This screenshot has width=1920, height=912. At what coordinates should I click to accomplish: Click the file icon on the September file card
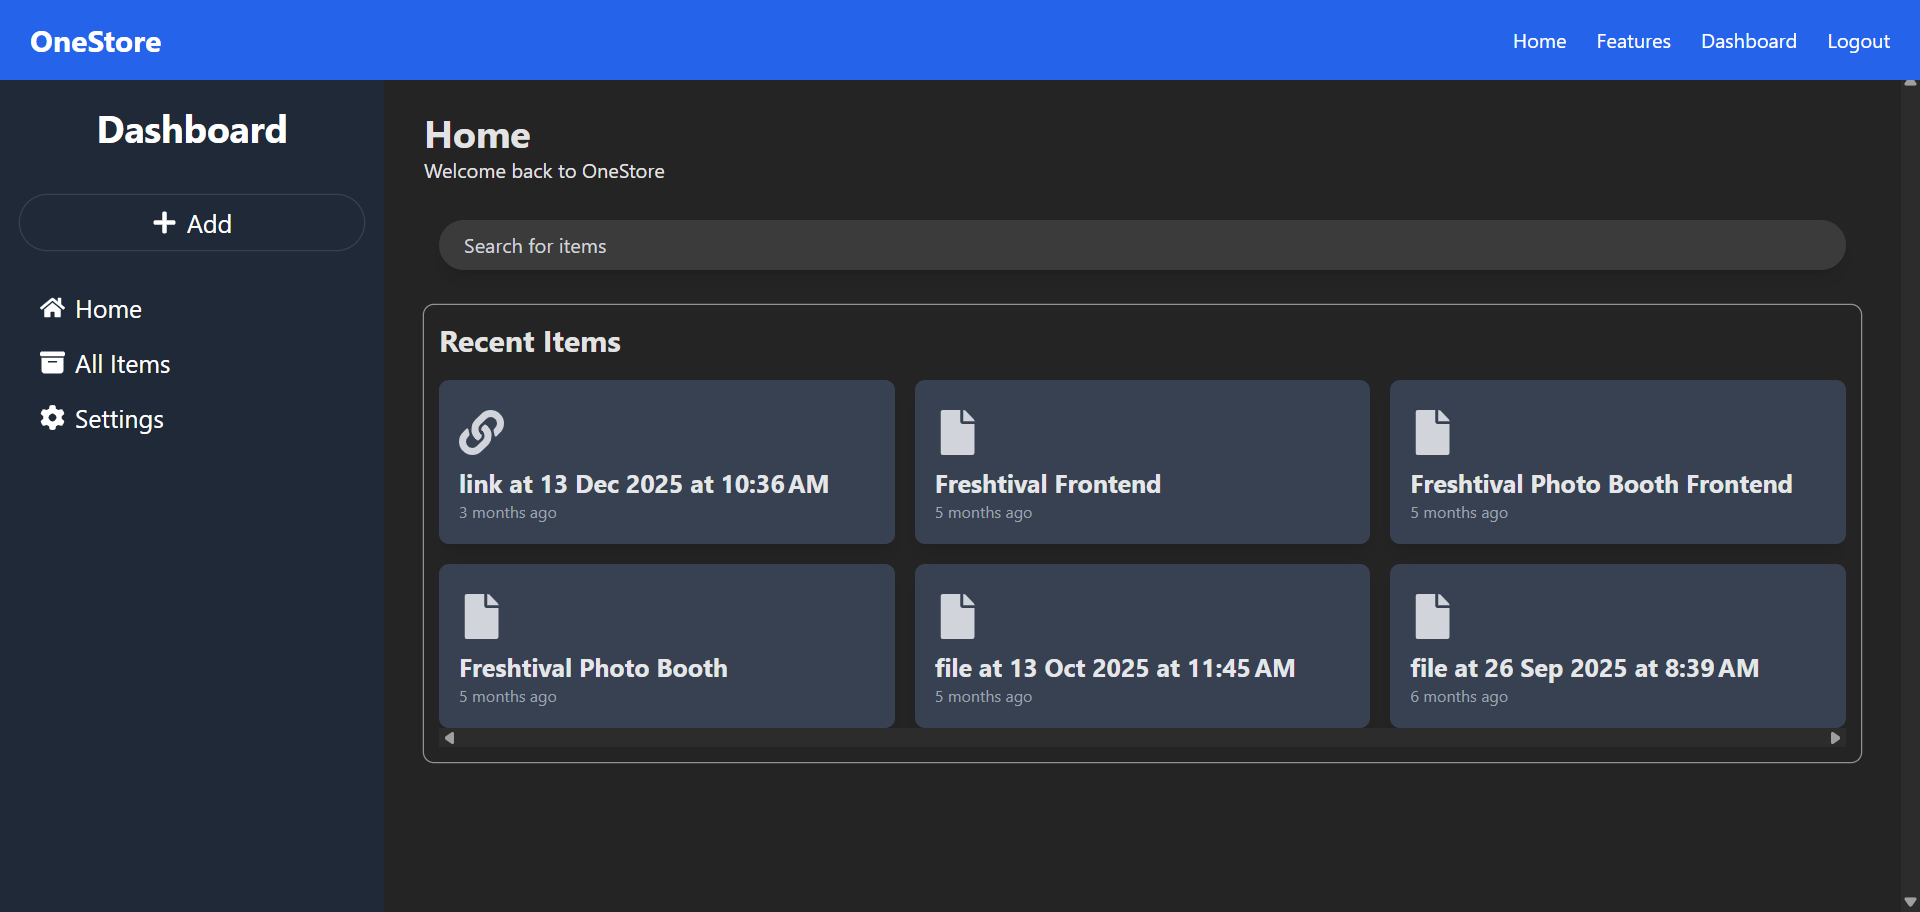click(x=1432, y=615)
